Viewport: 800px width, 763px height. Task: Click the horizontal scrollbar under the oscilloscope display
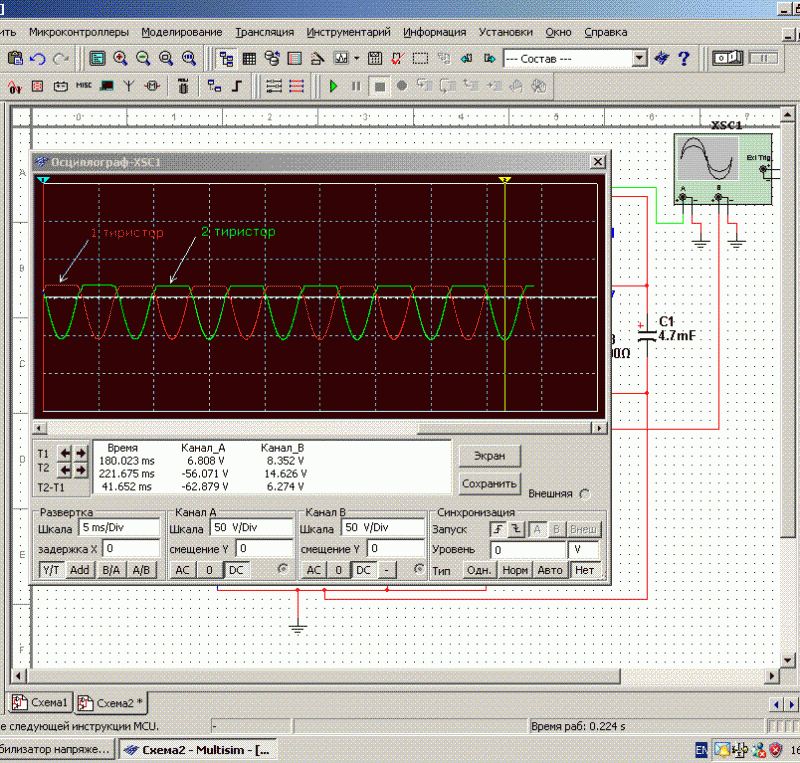coord(300,427)
